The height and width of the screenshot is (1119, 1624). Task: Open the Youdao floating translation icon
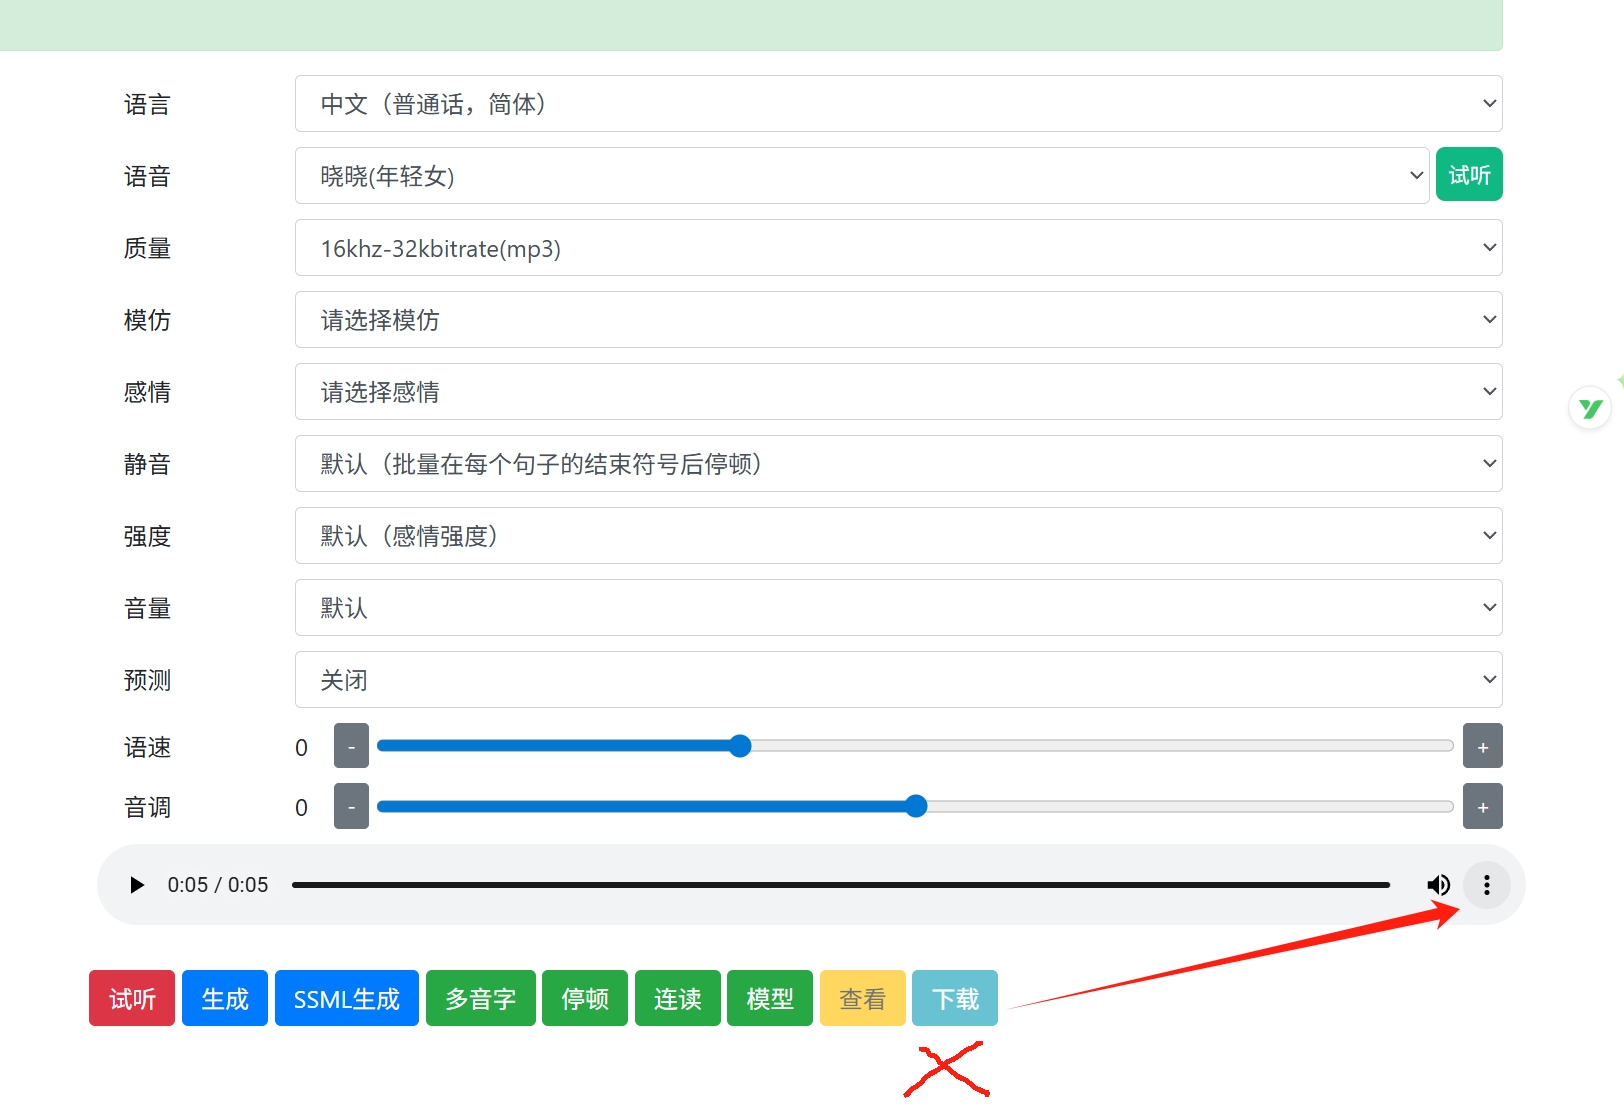[1590, 407]
